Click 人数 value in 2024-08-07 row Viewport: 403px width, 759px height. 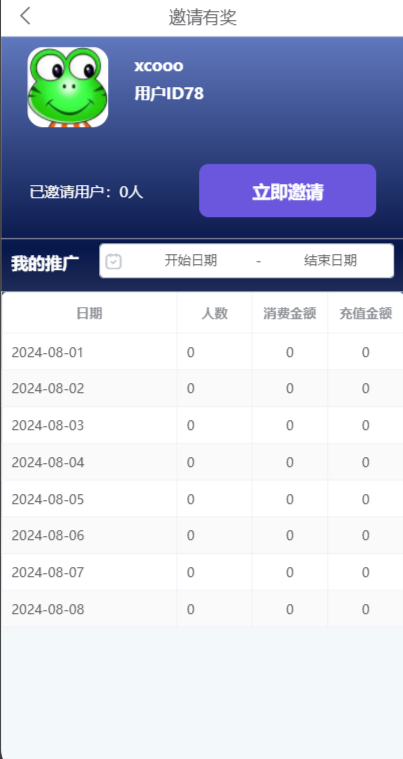click(191, 572)
